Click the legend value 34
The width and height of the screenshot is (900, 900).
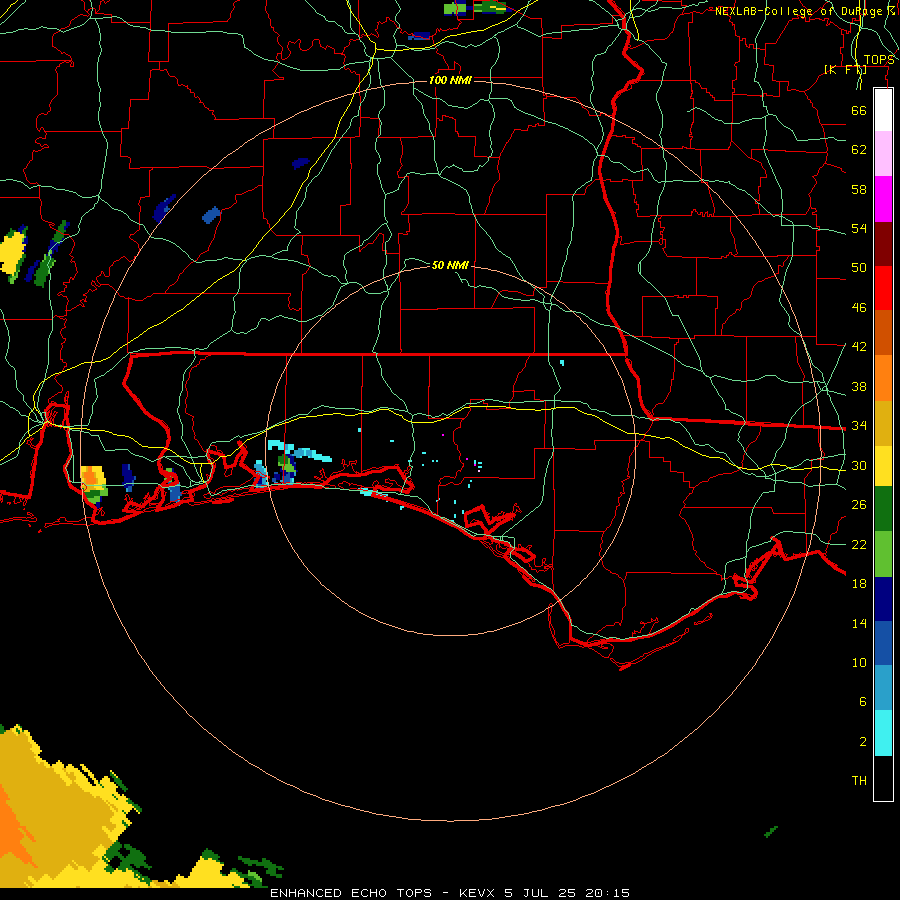(859, 426)
